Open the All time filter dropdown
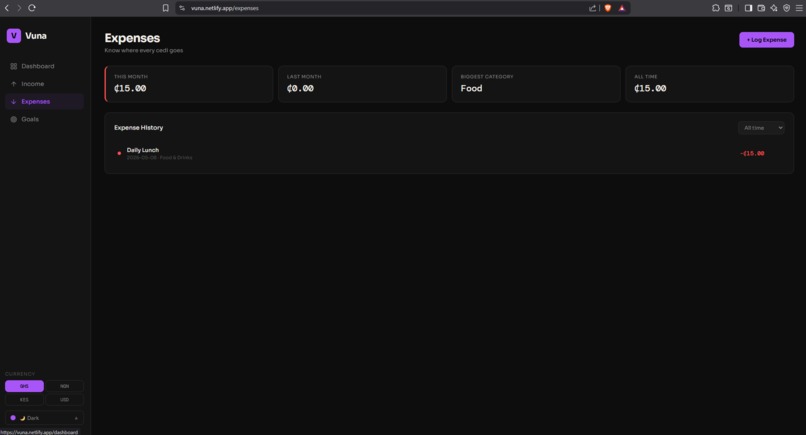The height and width of the screenshot is (435, 806). pyautogui.click(x=761, y=128)
